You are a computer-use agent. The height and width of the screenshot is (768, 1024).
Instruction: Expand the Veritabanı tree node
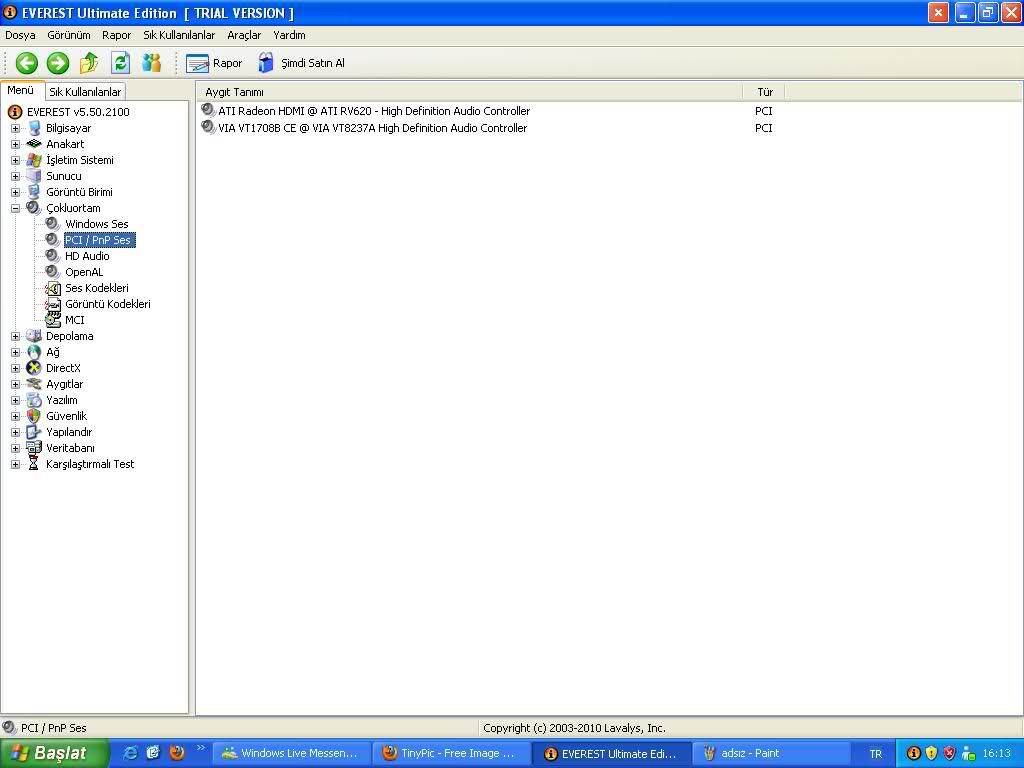click(x=15, y=448)
